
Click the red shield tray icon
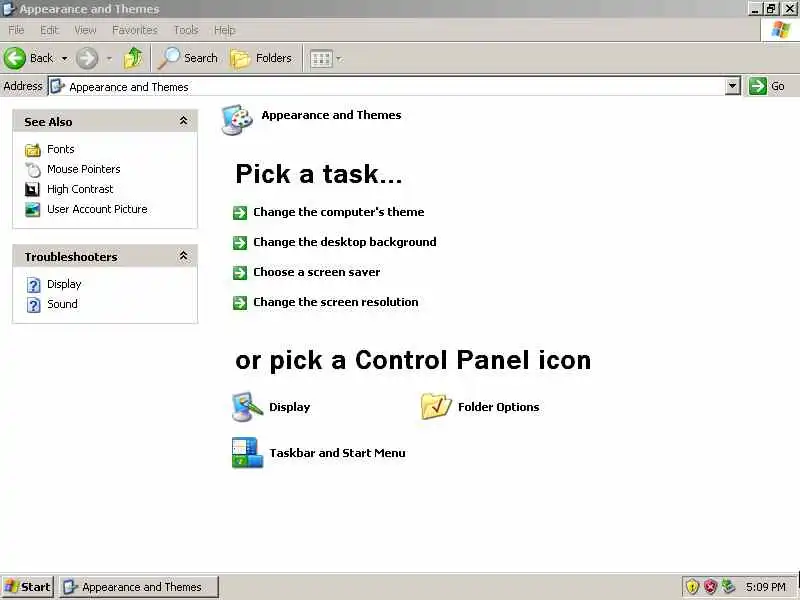pyautogui.click(x=710, y=587)
